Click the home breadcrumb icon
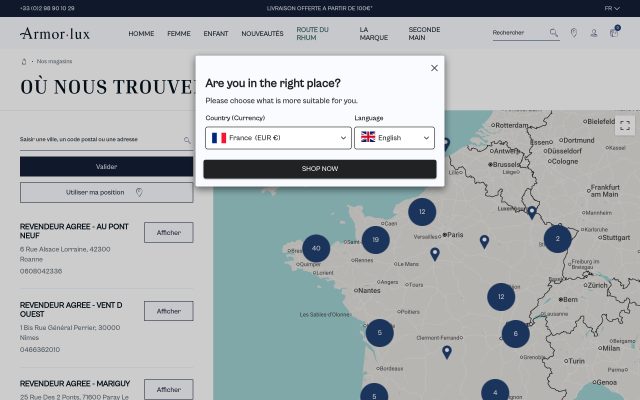 pos(24,62)
